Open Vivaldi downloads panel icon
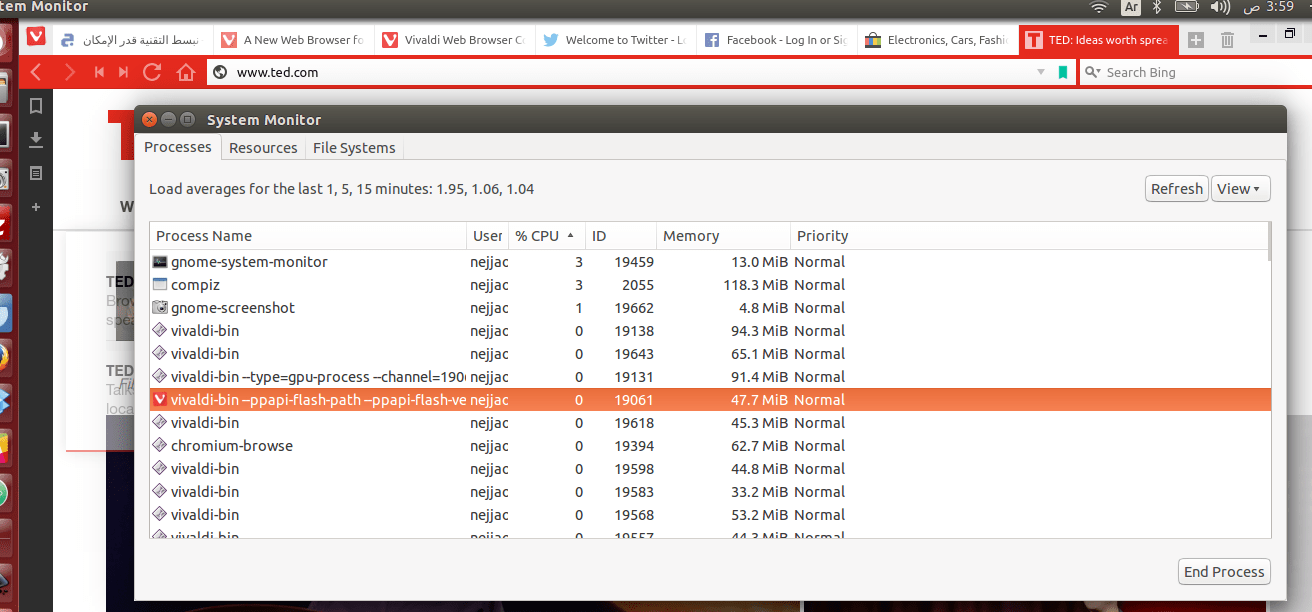 [x=36, y=139]
